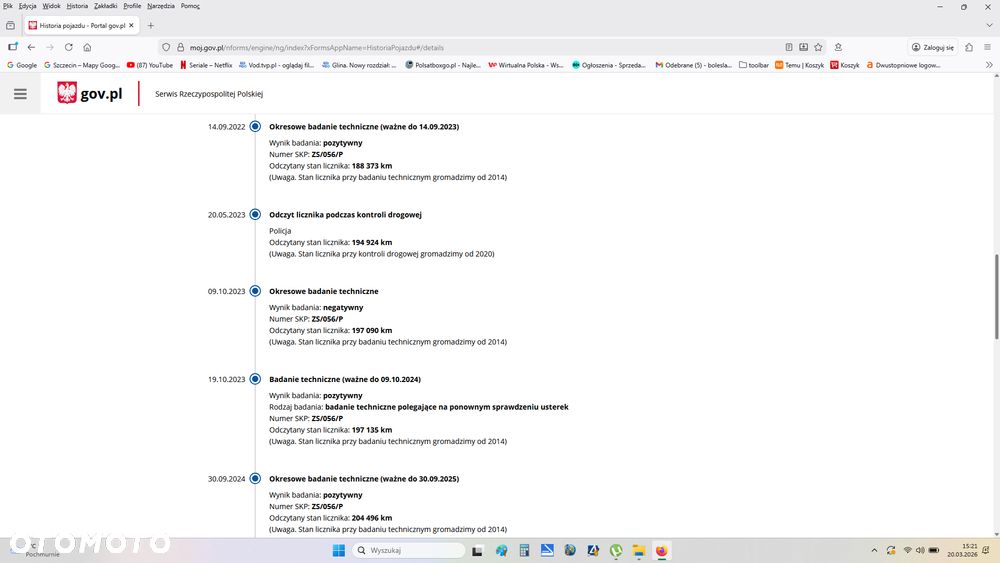Open the toolbar bookmarks folder
This screenshot has height=563, width=1000.
coord(754,65)
